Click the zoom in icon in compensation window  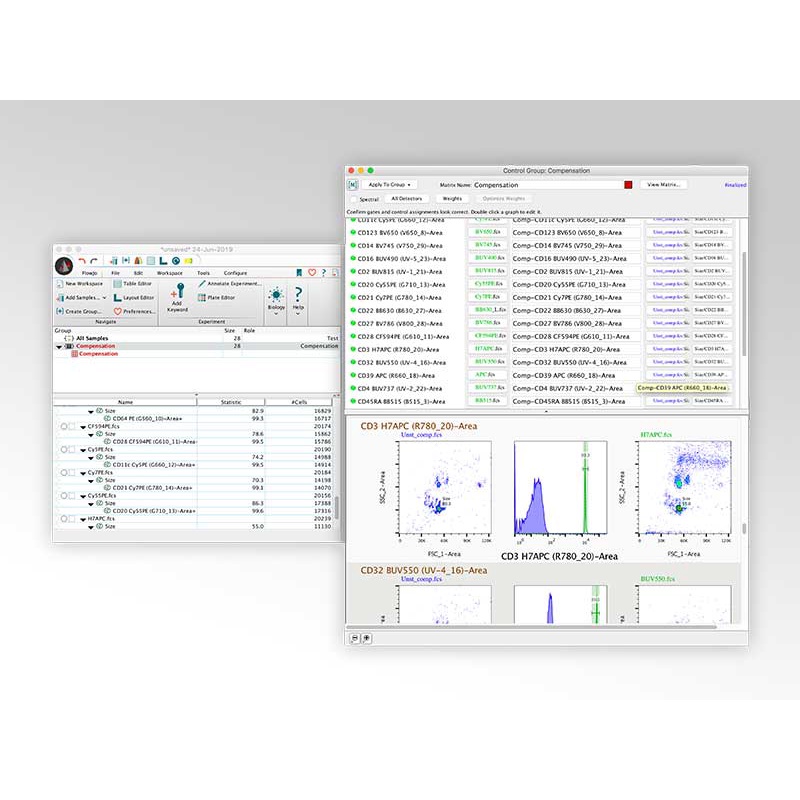point(366,638)
